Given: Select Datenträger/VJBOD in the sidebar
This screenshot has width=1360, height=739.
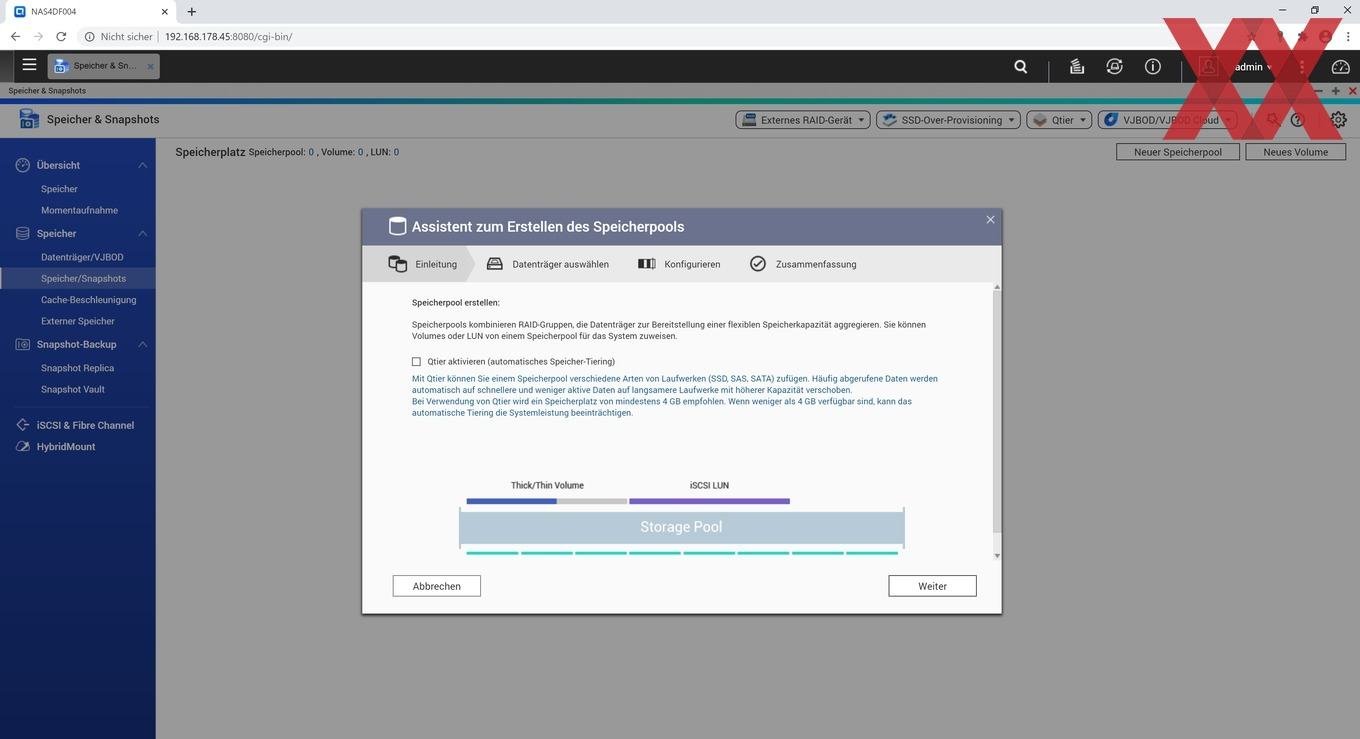Looking at the screenshot, I should 82,257.
